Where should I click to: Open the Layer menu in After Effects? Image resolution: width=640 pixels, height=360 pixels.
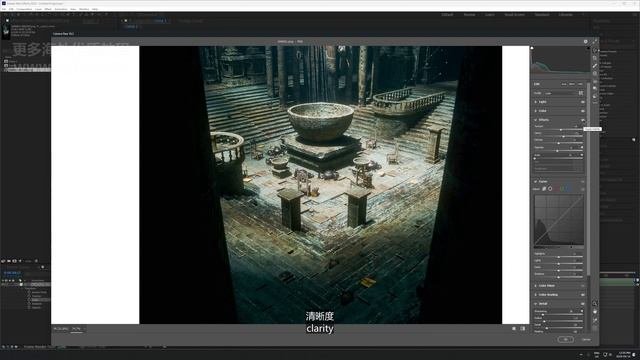[38, 9]
